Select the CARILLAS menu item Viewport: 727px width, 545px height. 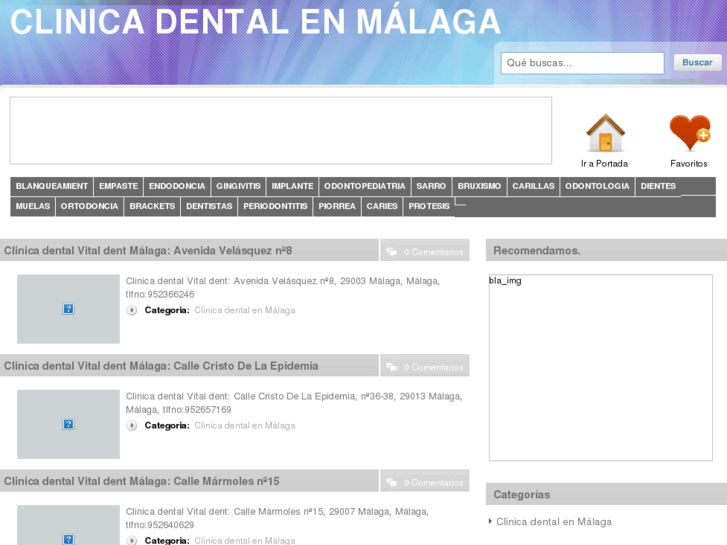tap(533, 186)
